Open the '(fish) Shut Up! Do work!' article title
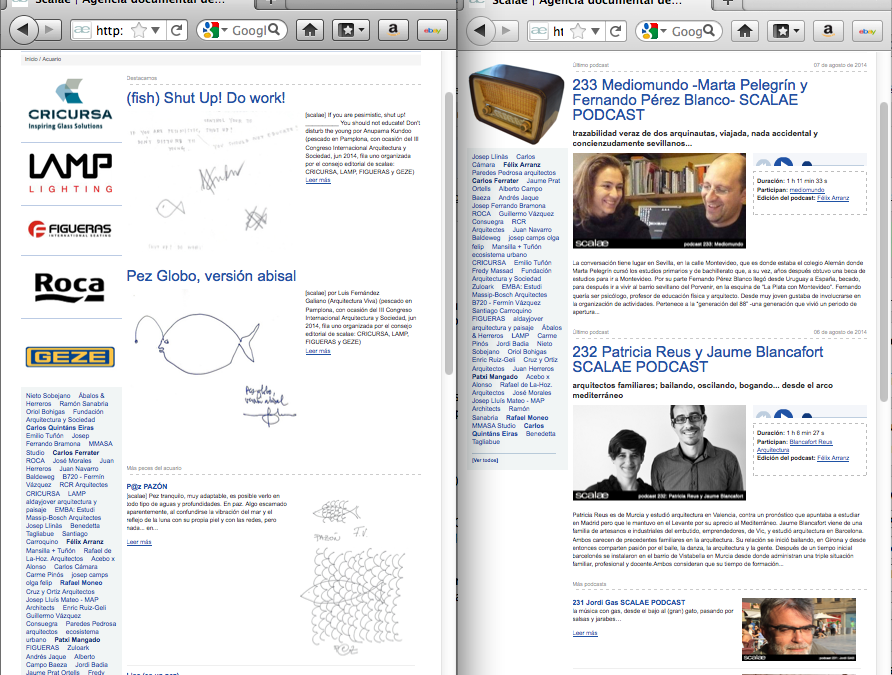 coord(205,98)
